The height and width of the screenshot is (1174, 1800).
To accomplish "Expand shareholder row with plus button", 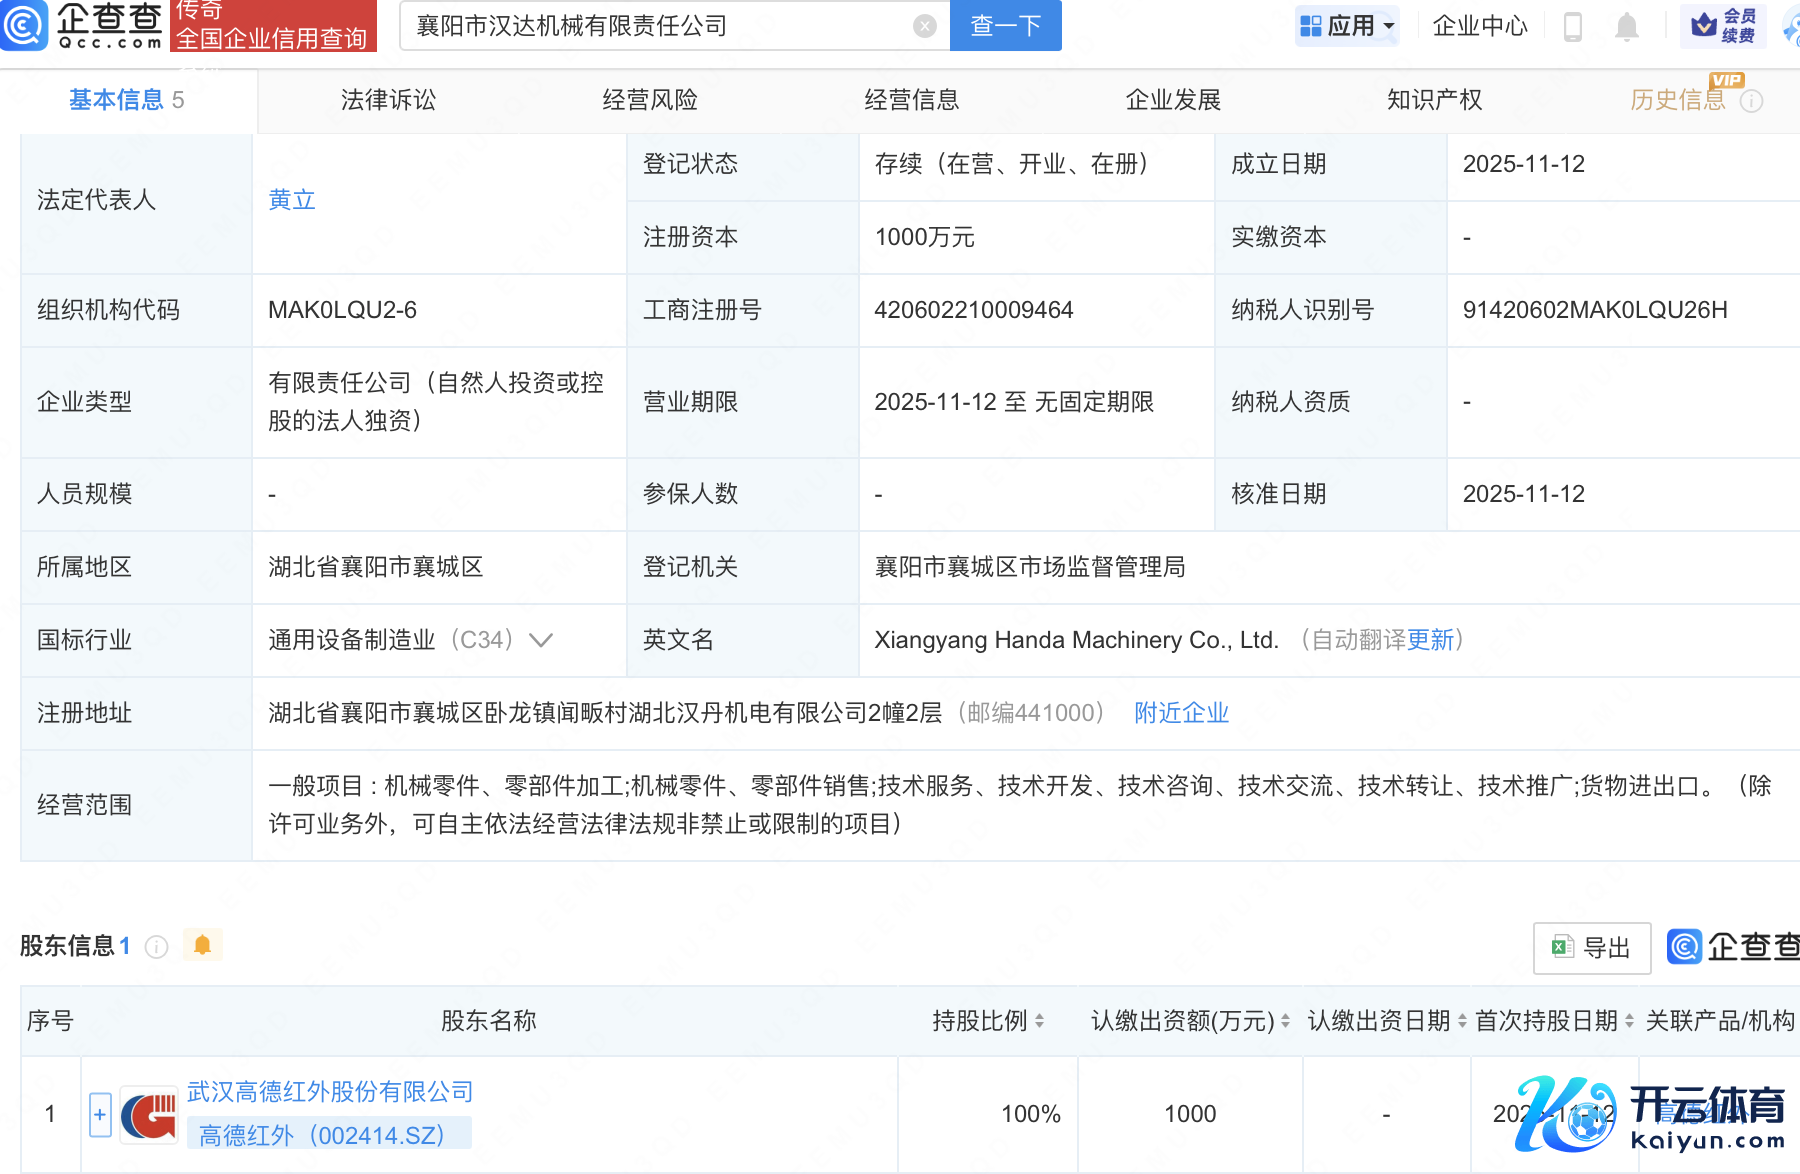I will point(100,1114).
